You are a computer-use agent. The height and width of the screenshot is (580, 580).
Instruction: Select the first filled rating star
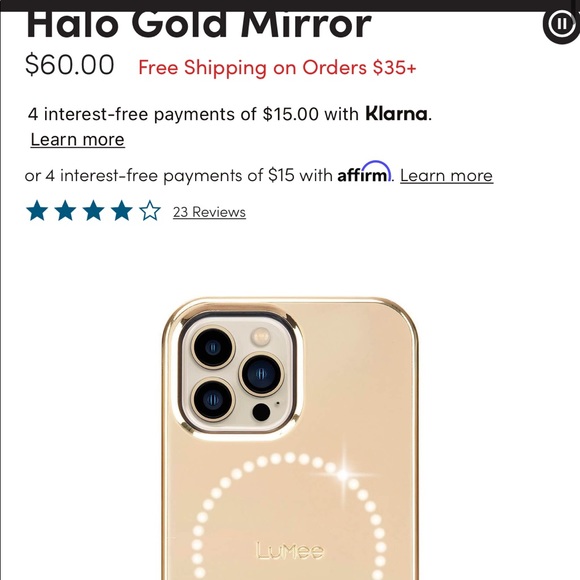point(37,211)
